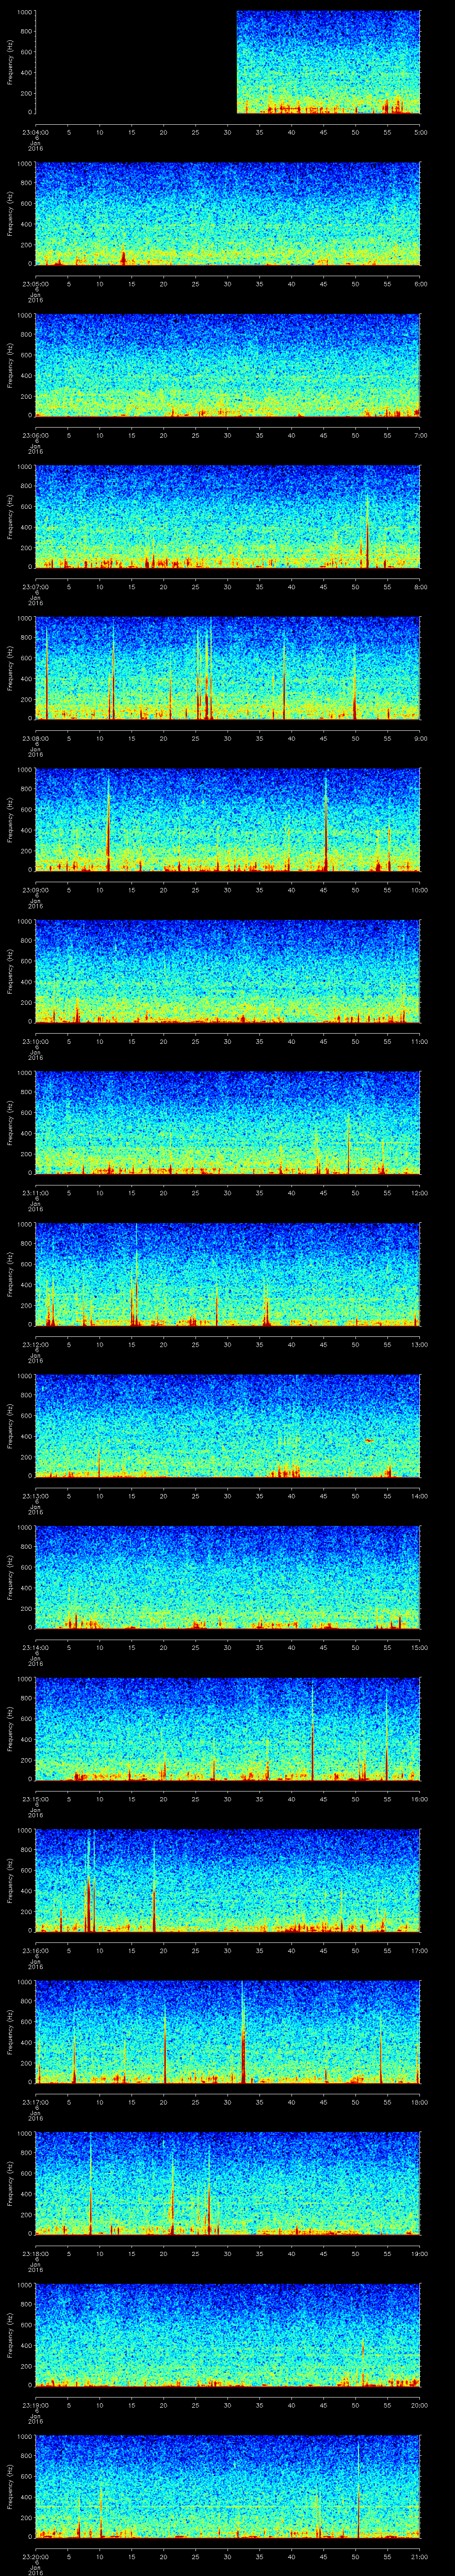Viewport: 455px width, 2576px height.
Task: Click the 16:00 end-of-axis time label
Action: point(420,1799)
